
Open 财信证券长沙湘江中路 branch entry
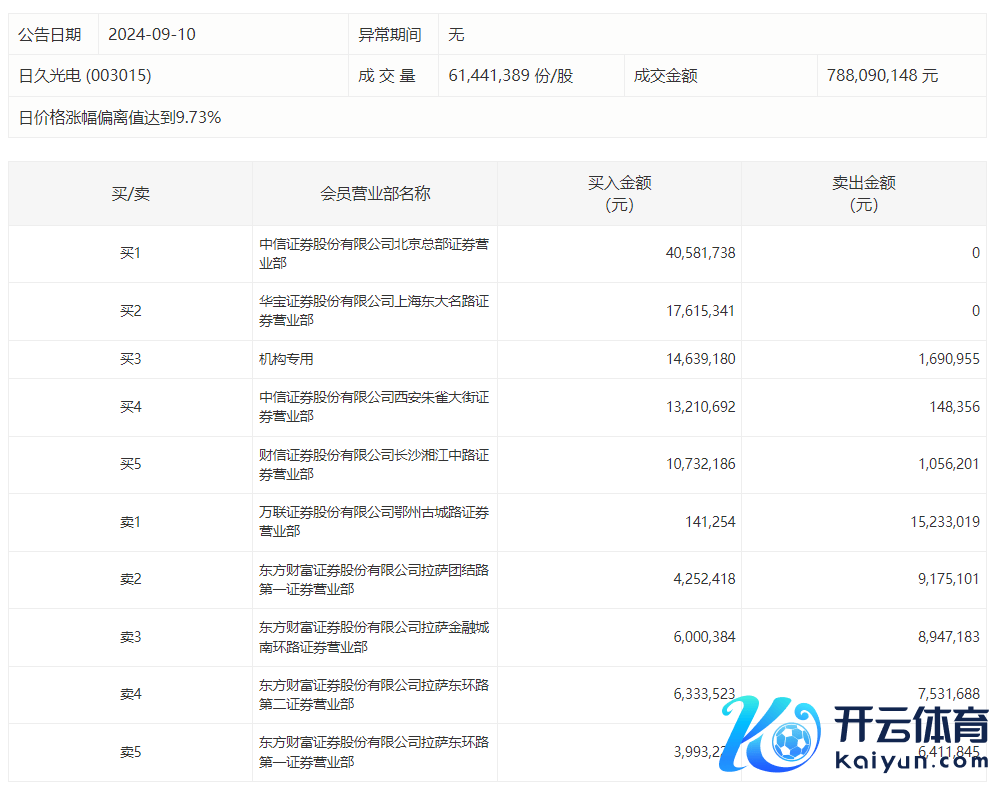pyautogui.click(x=374, y=464)
